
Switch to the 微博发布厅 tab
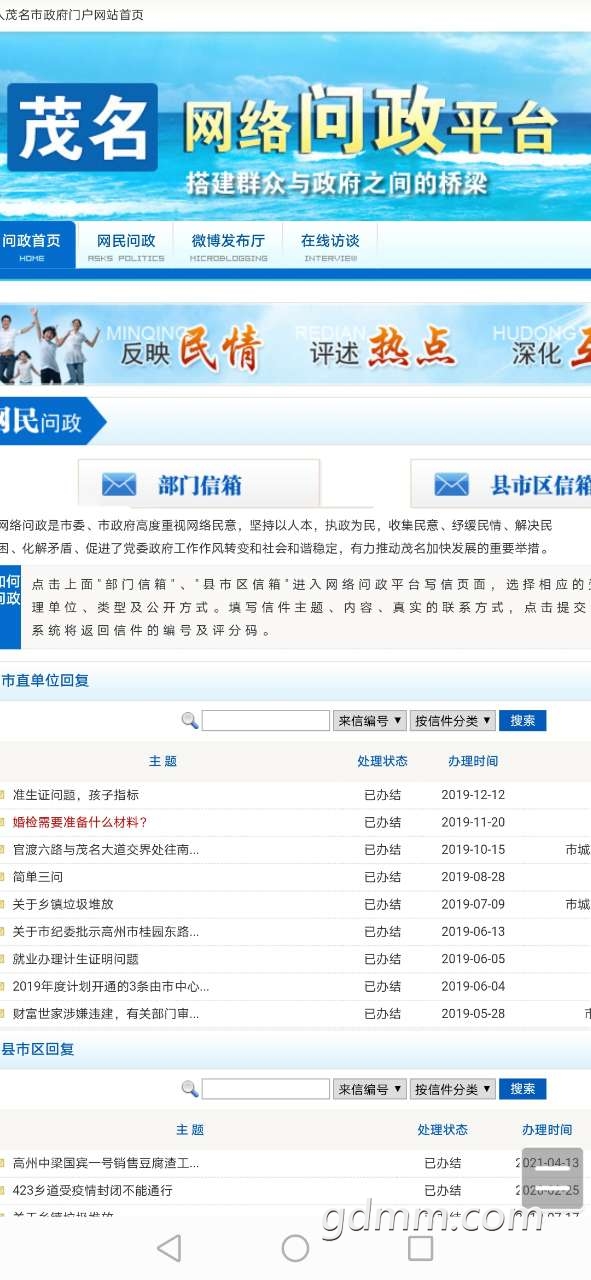tap(229, 245)
